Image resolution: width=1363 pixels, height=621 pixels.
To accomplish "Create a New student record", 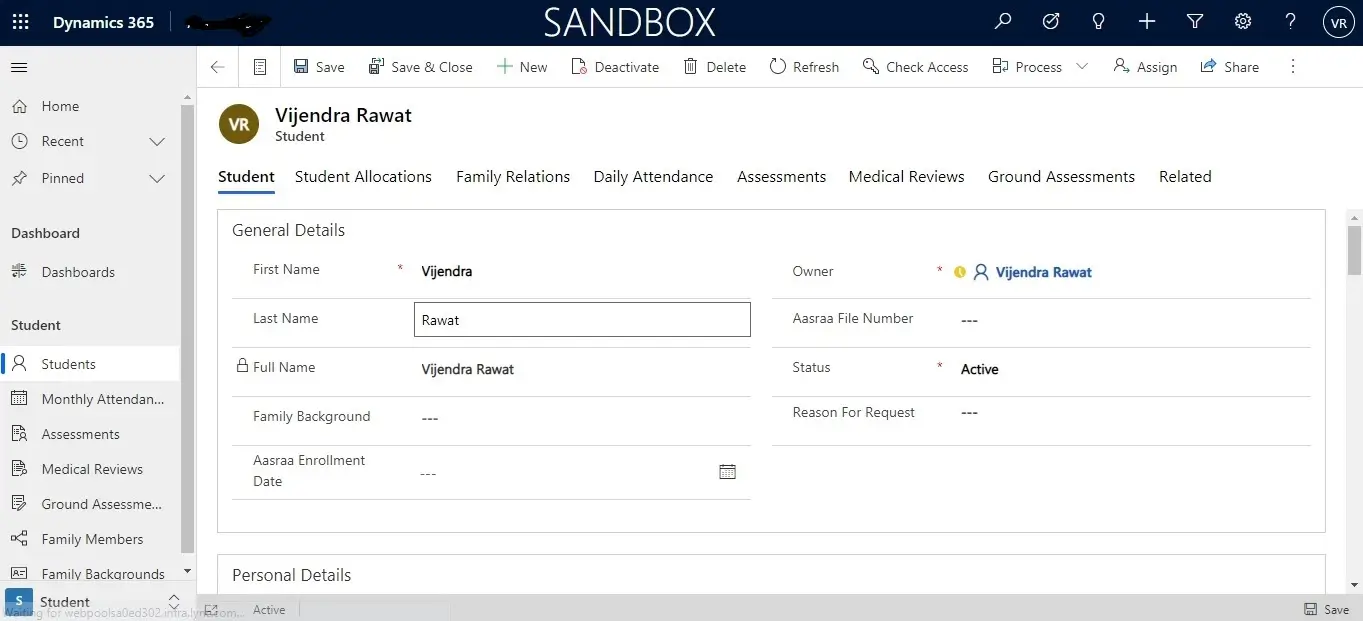I will coord(522,67).
